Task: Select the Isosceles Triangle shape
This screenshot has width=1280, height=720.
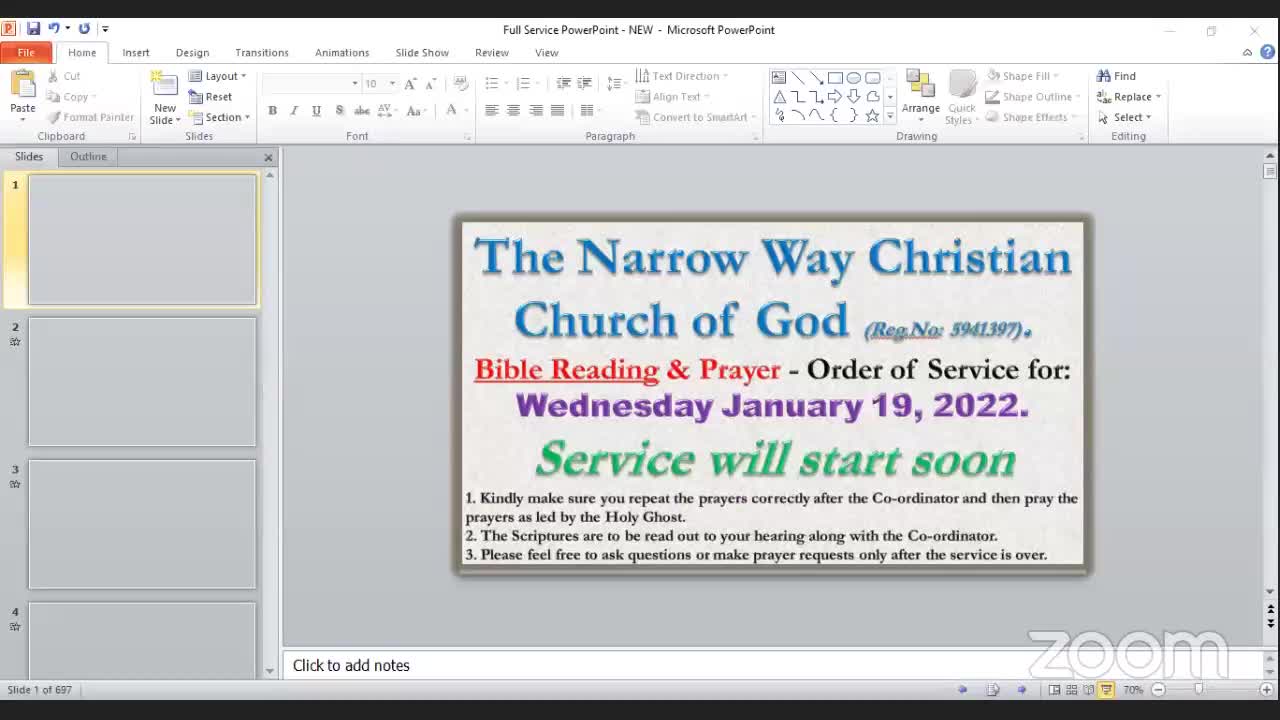Action: coord(779,97)
